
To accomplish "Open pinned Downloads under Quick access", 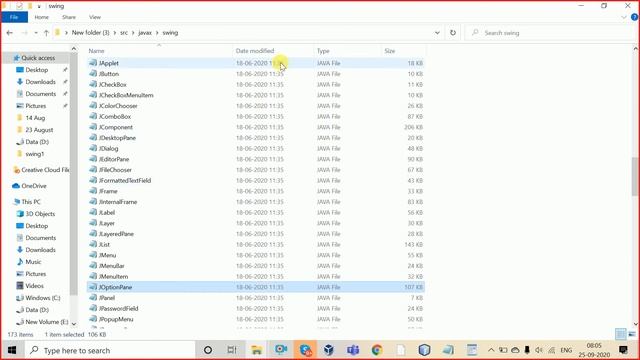I will coord(40,82).
